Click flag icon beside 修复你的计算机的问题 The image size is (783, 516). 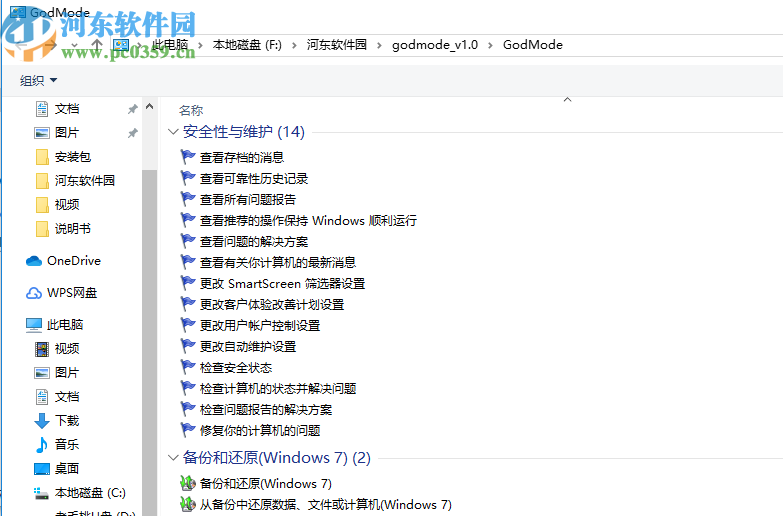[188, 430]
